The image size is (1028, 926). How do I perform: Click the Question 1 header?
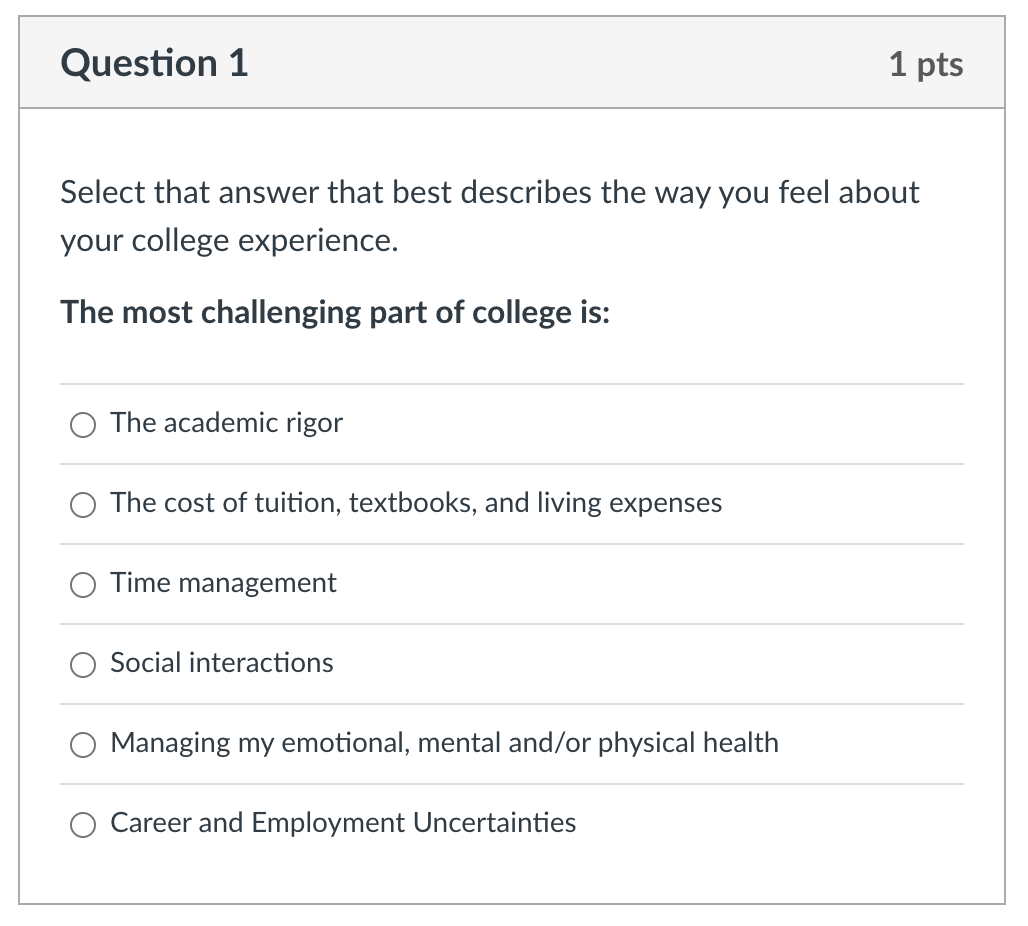tap(153, 62)
